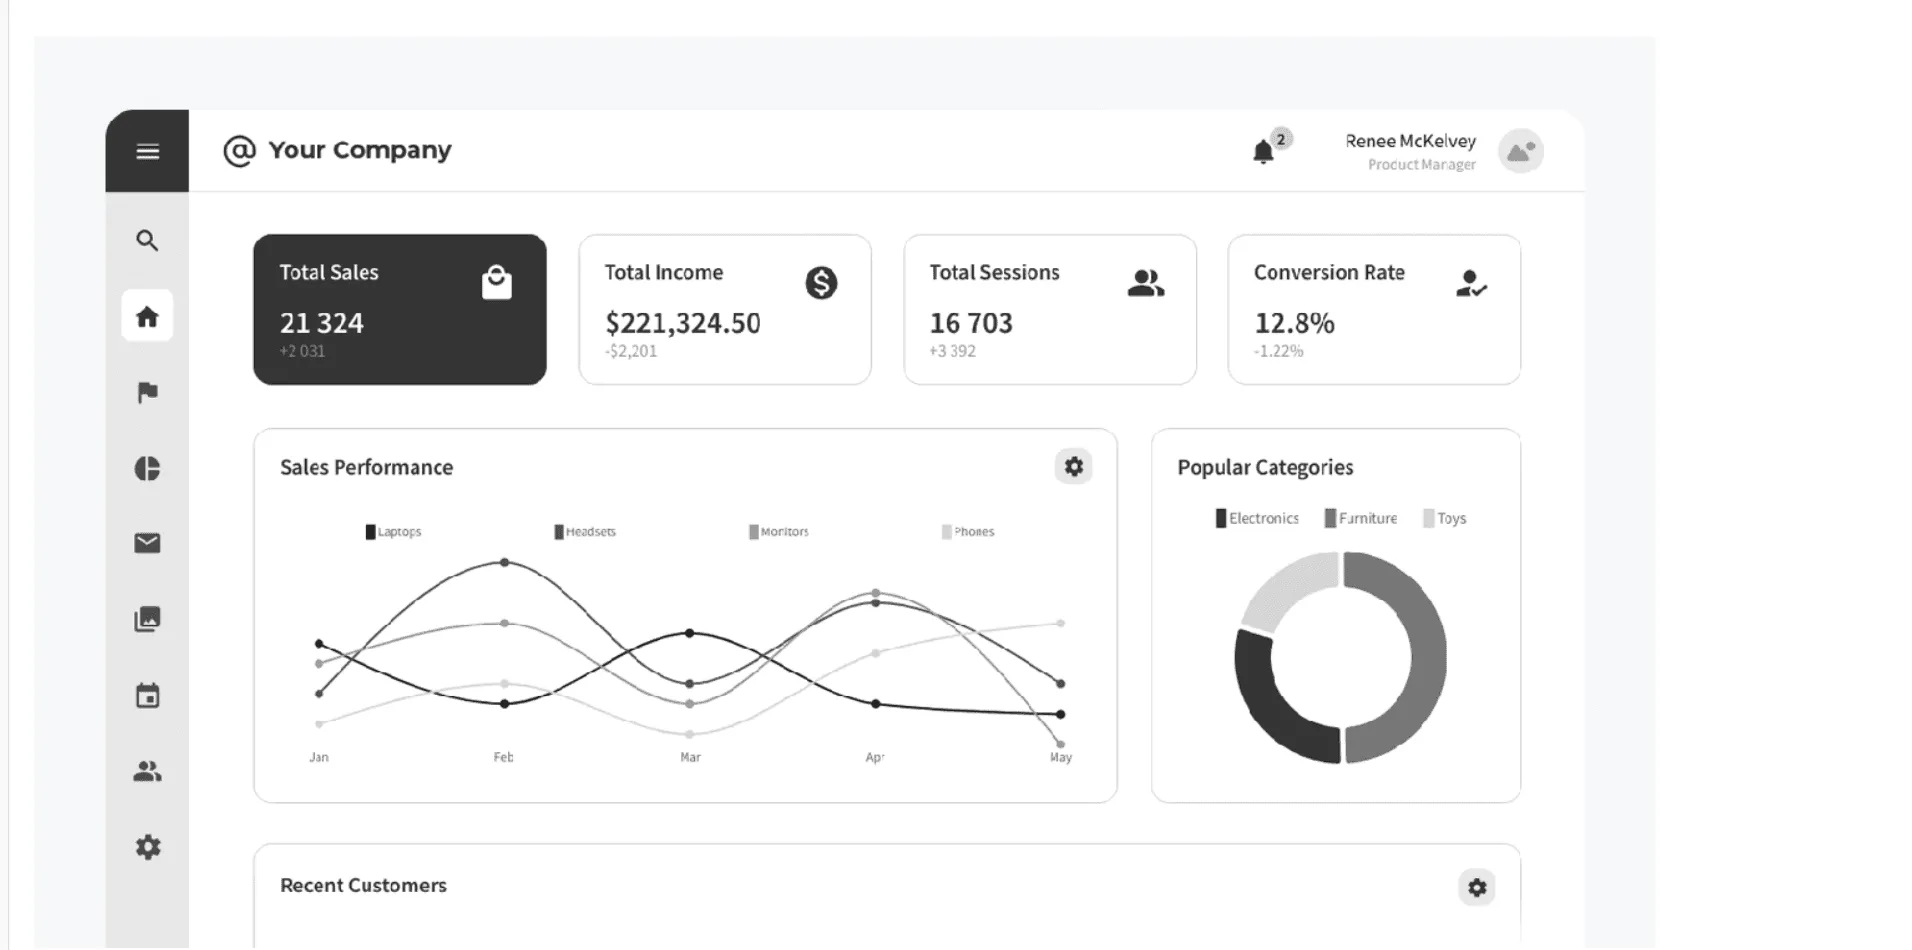Click the Feb axis label
This screenshot has height=950, width=1912.
point(503,757)
